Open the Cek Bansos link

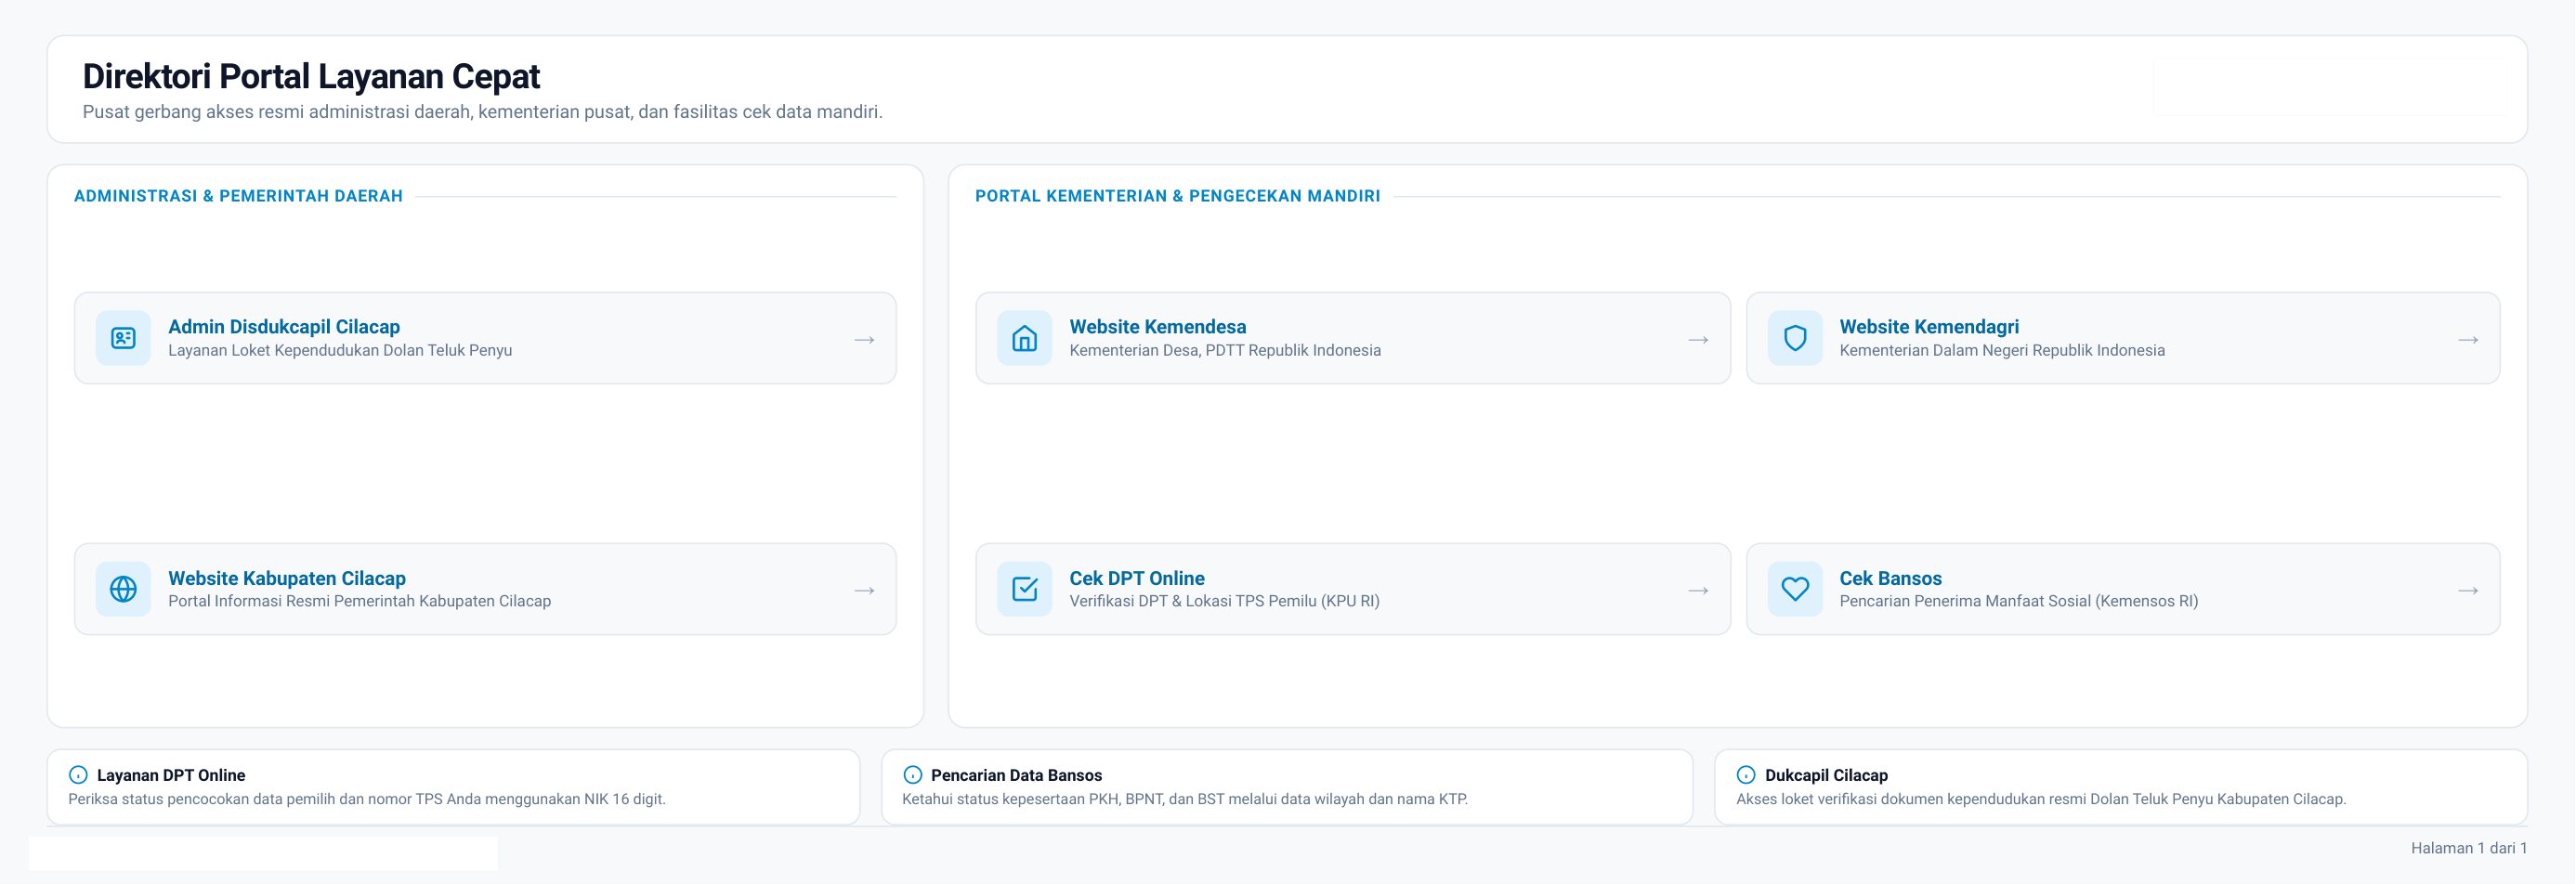tap(2123, 589)
